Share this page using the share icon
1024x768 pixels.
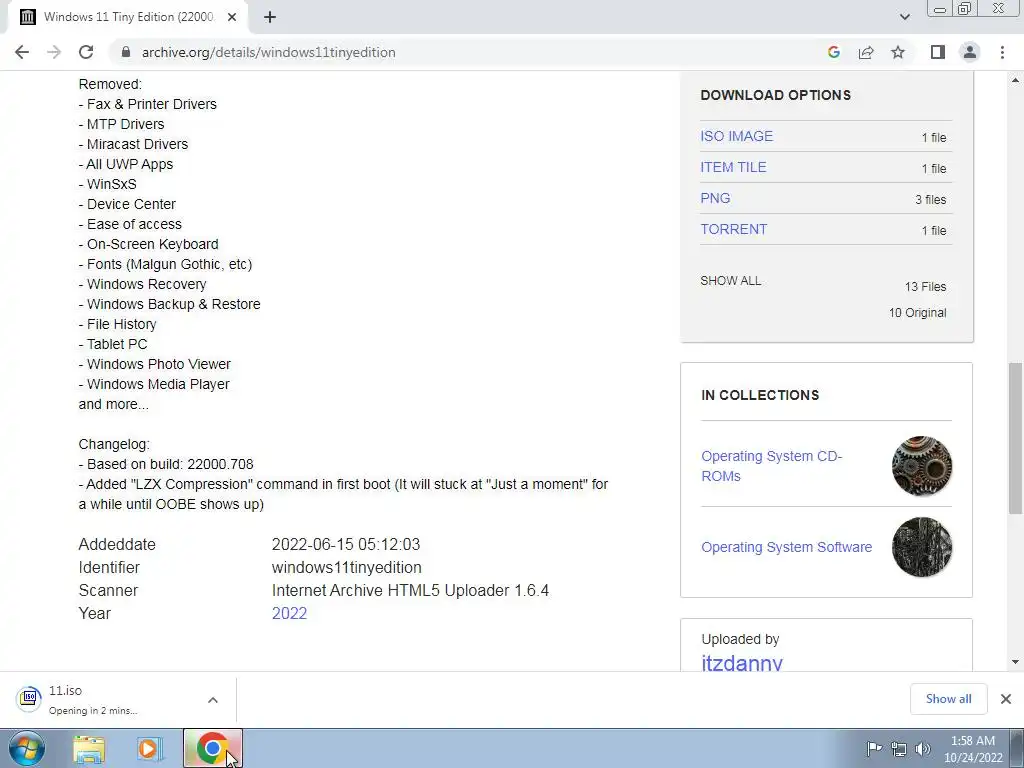coord(866,52)
